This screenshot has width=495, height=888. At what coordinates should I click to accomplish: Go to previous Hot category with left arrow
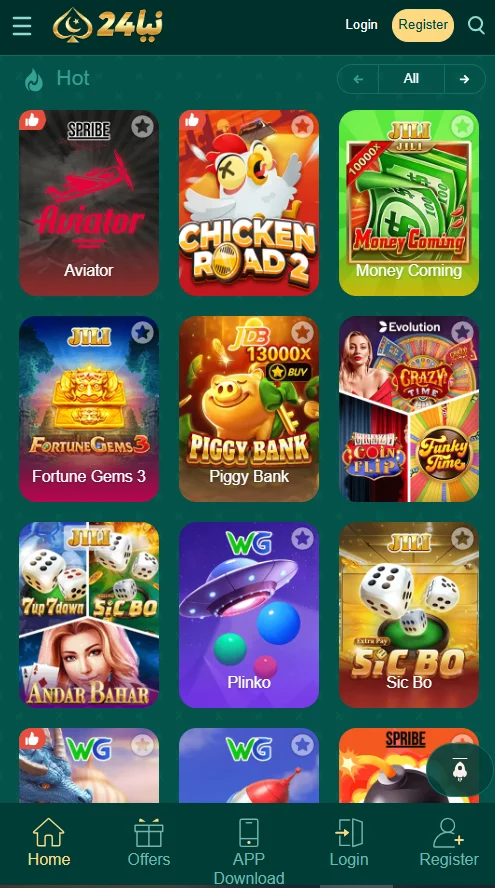358,79
